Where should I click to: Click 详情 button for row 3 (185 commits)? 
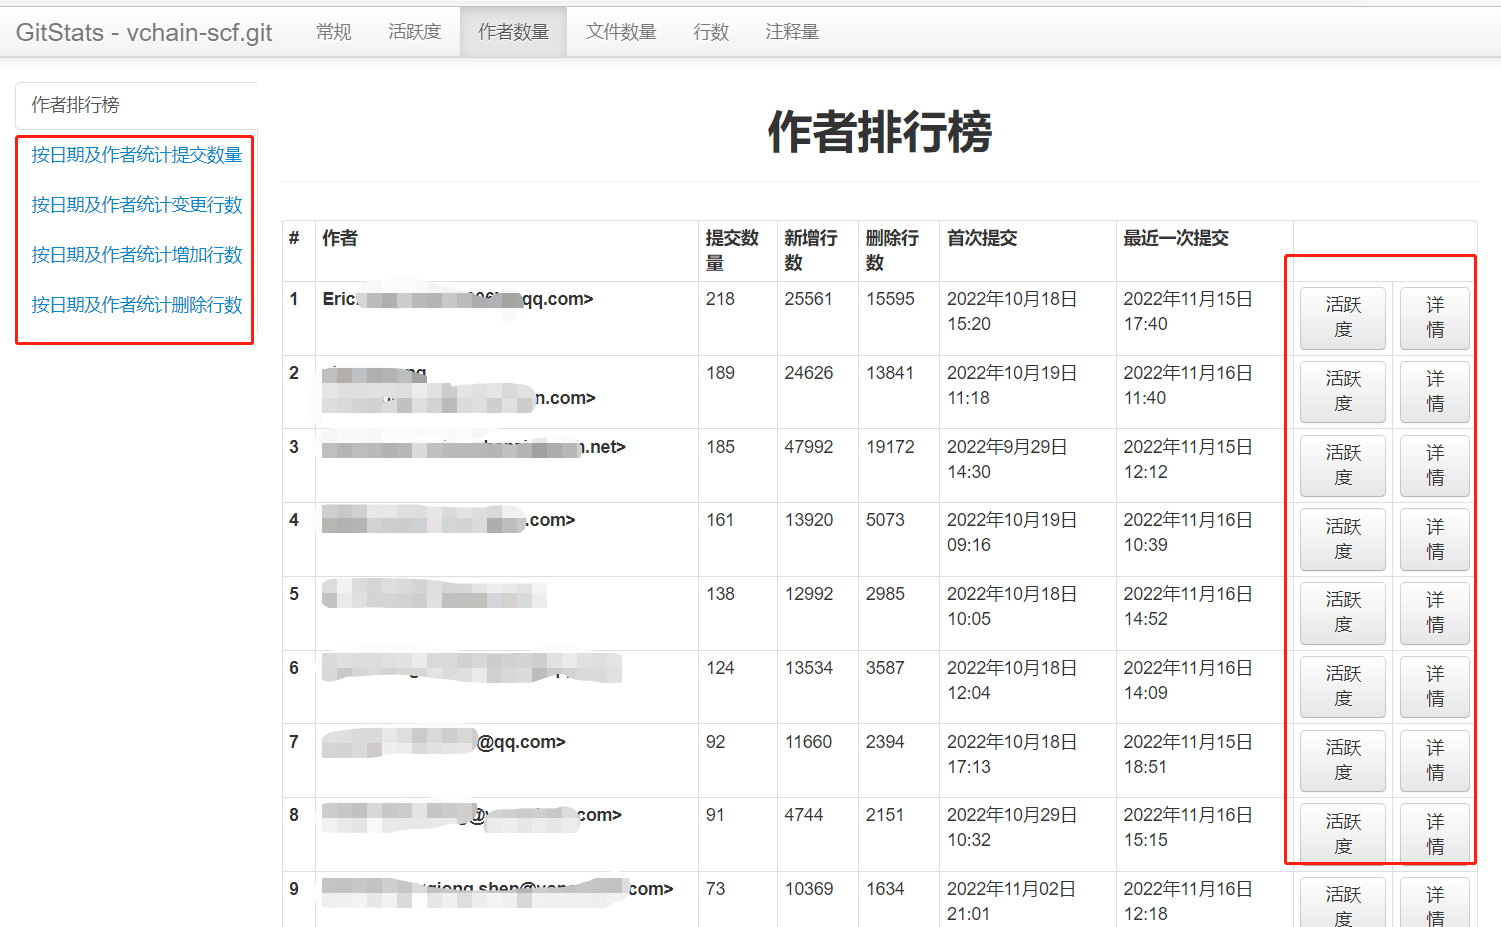tap(1435, 466)
